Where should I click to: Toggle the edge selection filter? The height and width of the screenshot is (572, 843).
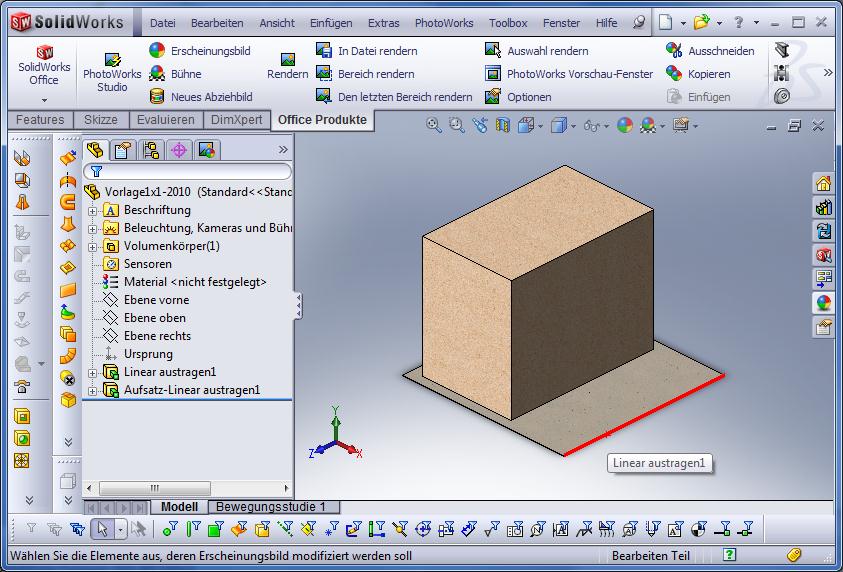193,529
